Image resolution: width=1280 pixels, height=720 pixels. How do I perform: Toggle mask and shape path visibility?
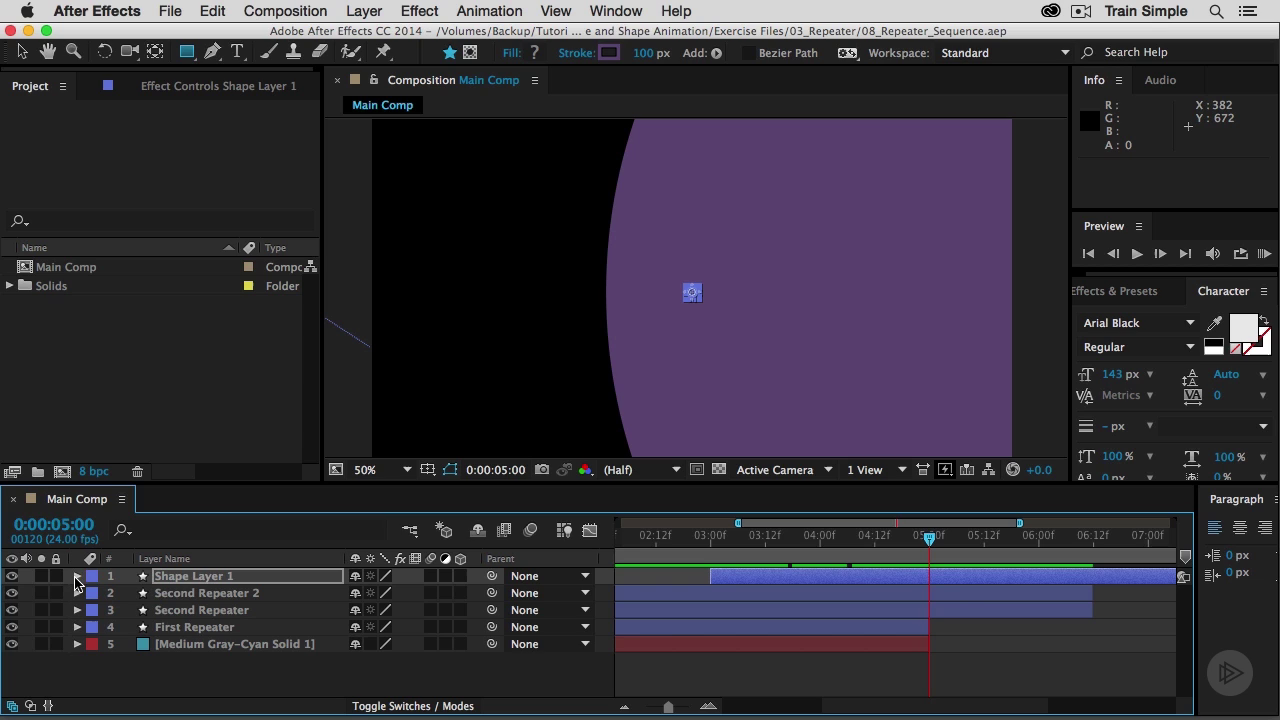click(450, 470)
